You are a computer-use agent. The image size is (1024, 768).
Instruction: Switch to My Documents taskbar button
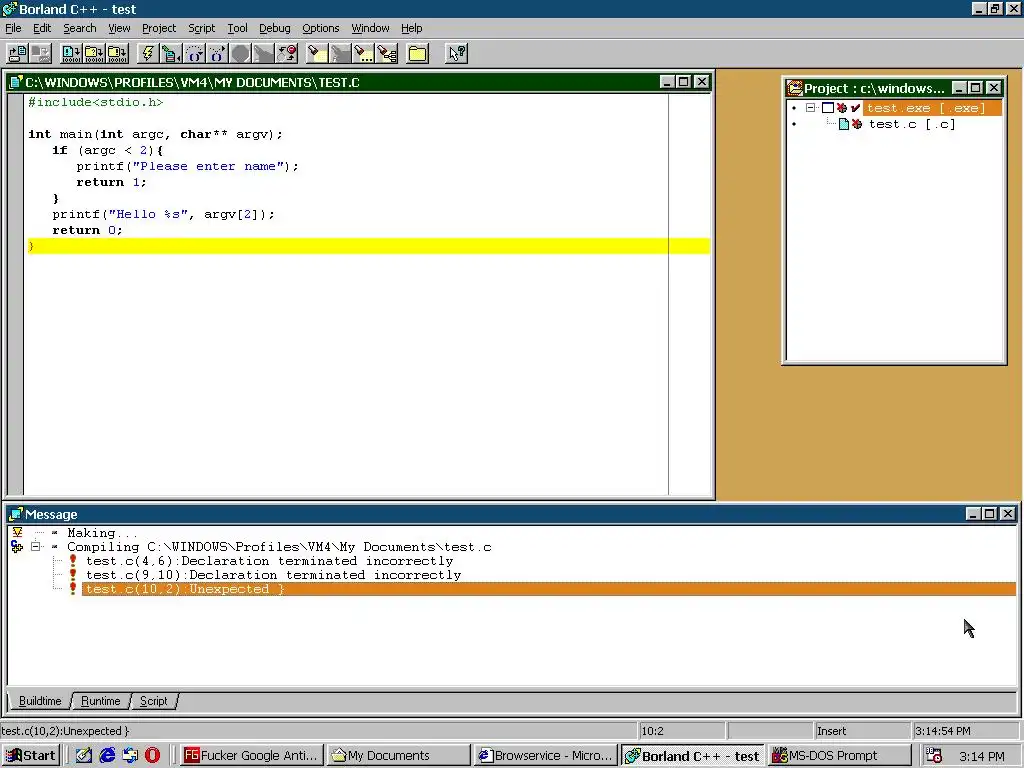tap(398, 756)
